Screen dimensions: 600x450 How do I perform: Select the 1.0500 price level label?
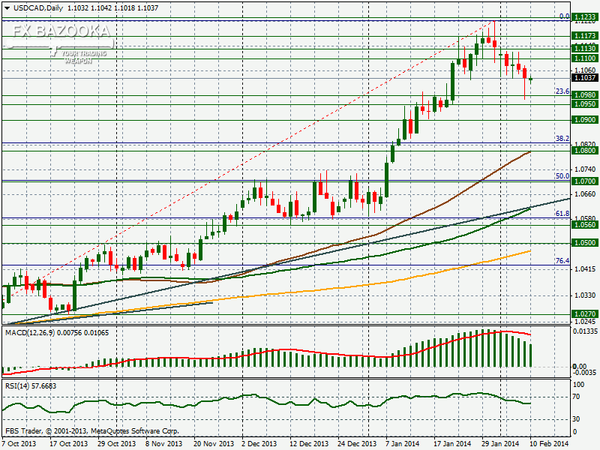point(585,243)
